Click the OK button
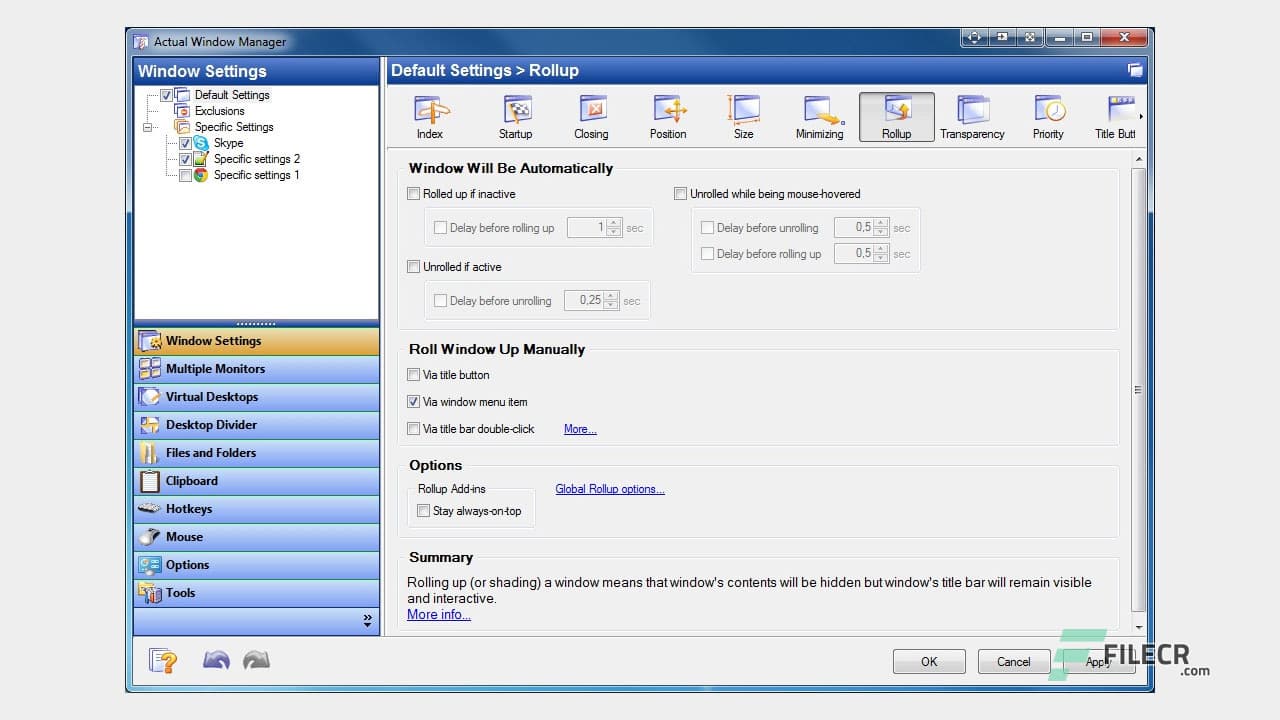The width and height of the screenshot is (1280, 720). pyautogui.click(x=928, y=661)
